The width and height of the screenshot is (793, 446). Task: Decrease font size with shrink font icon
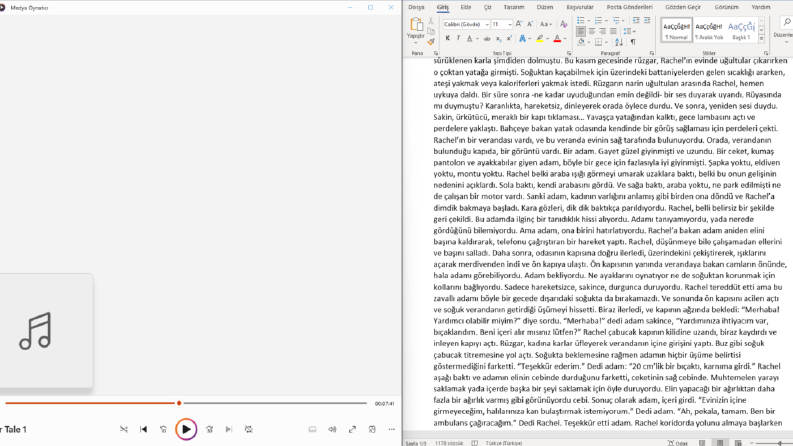[530, 24]
